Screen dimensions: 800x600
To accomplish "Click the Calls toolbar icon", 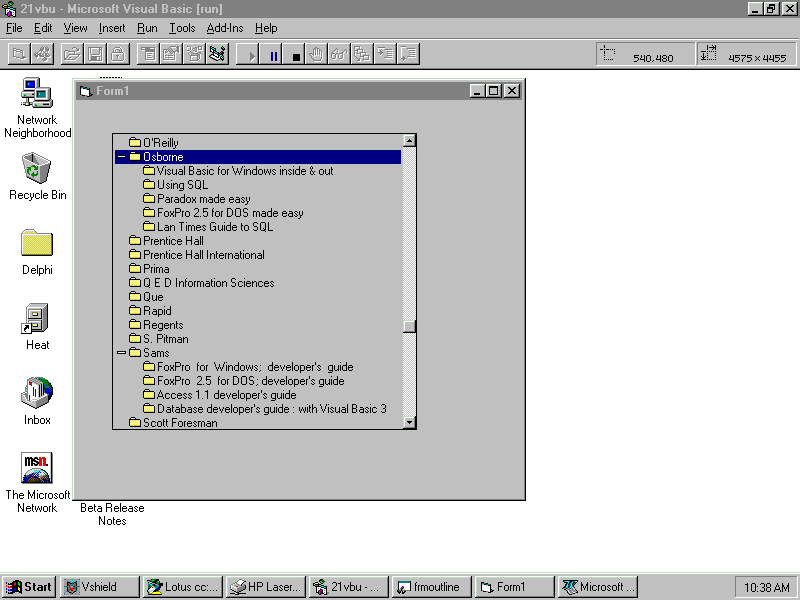I will (362, 55).
